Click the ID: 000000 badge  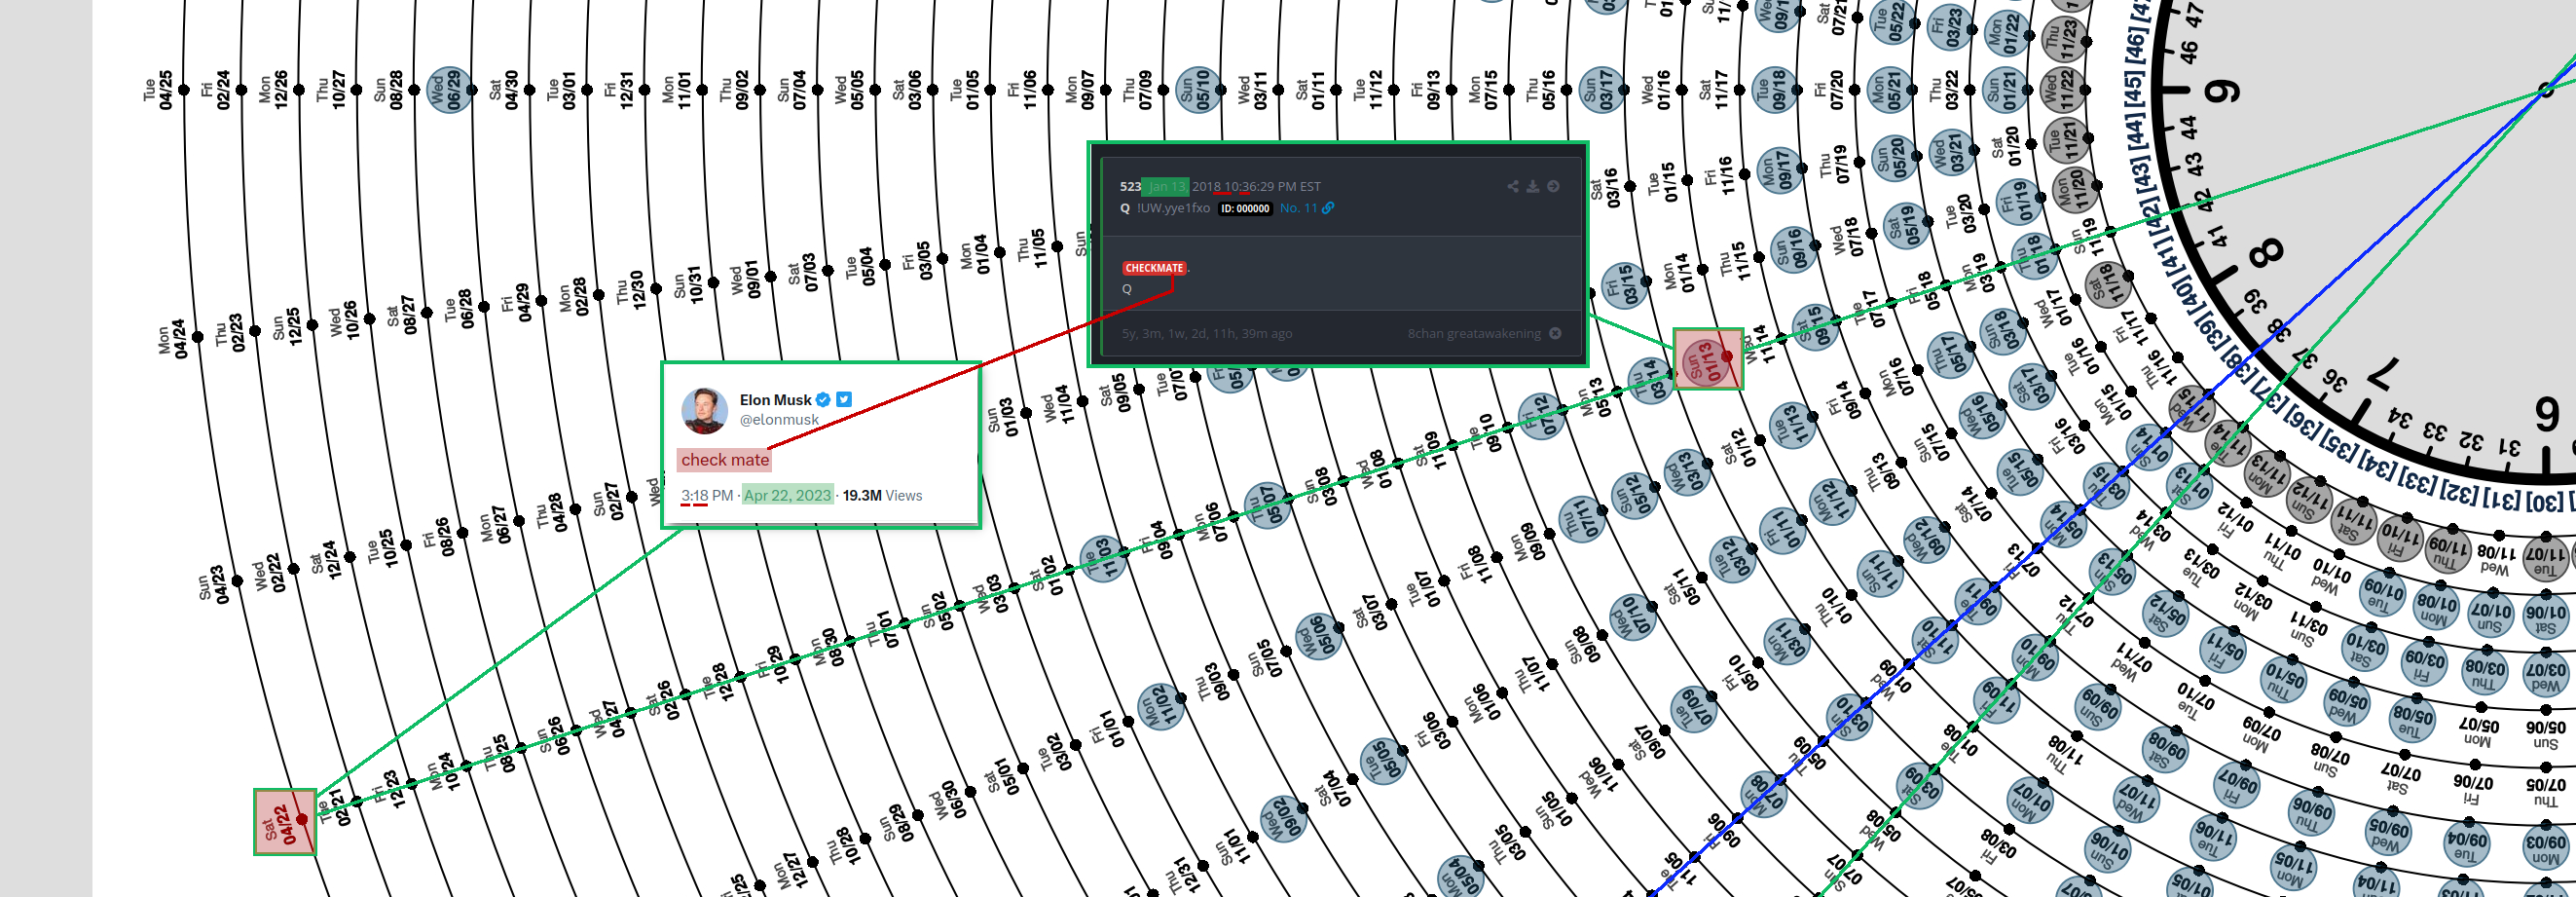point(1245,208)
